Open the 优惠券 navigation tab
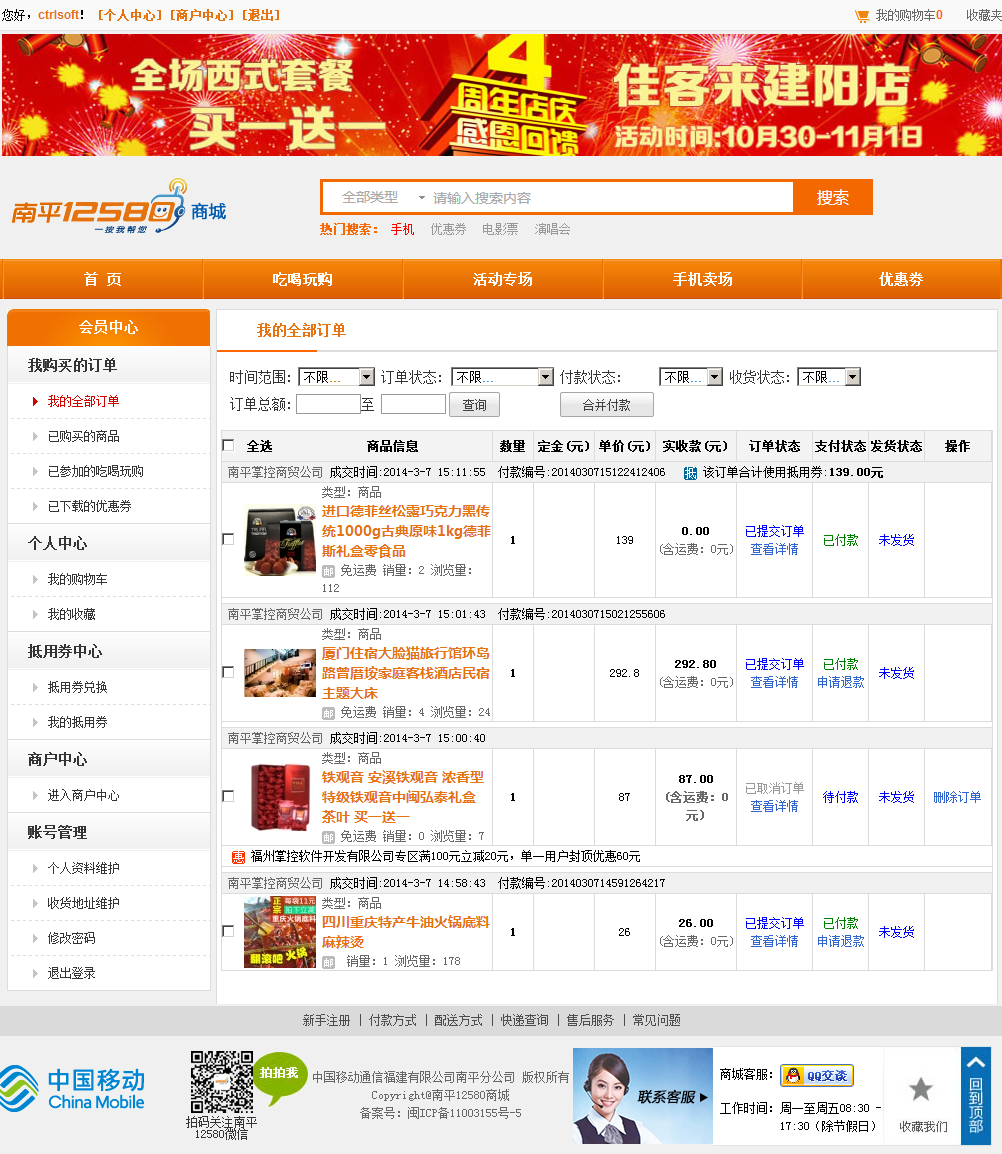 click(x=901, y=279)
